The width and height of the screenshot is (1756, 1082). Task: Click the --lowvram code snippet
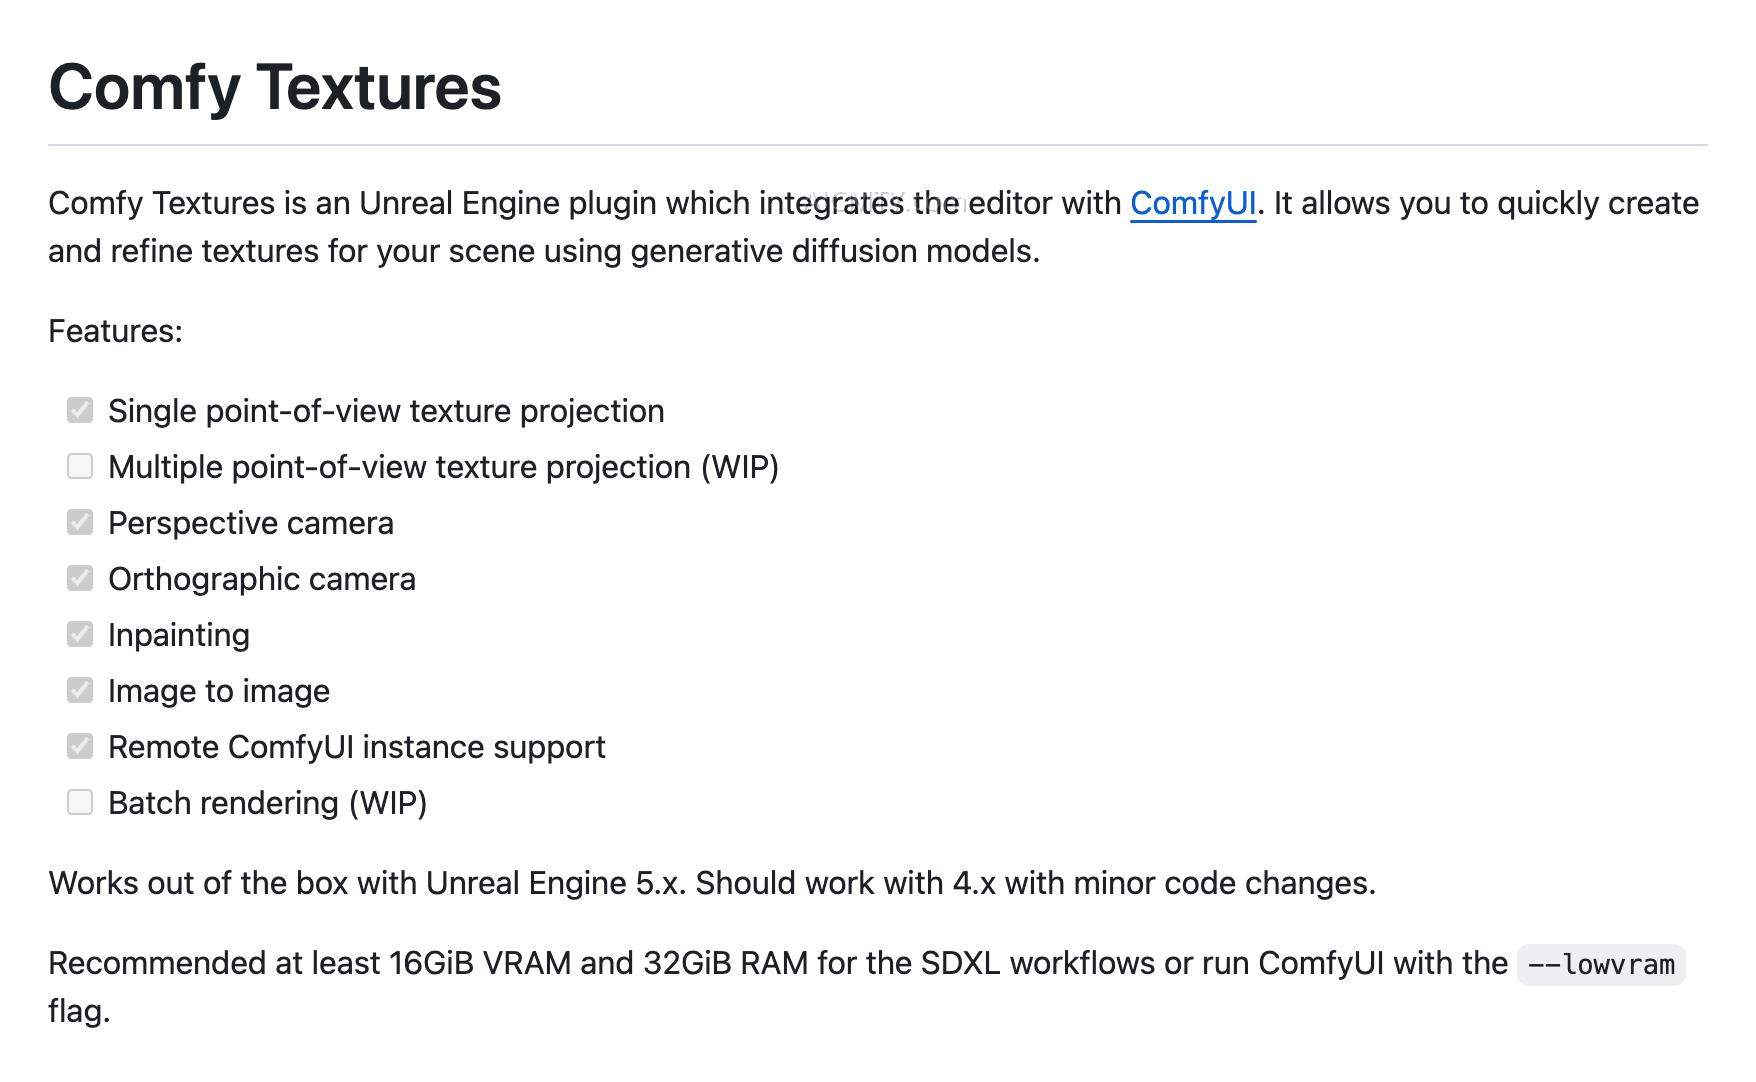point(1601,965)
